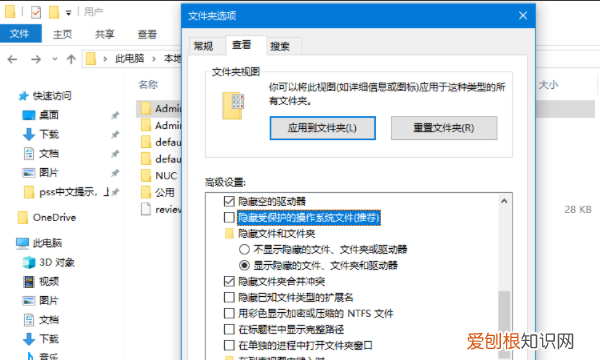
Task: Select 不显示隐藏的文件、文件夹或驱动器 radio
Action: click(244, 249)
